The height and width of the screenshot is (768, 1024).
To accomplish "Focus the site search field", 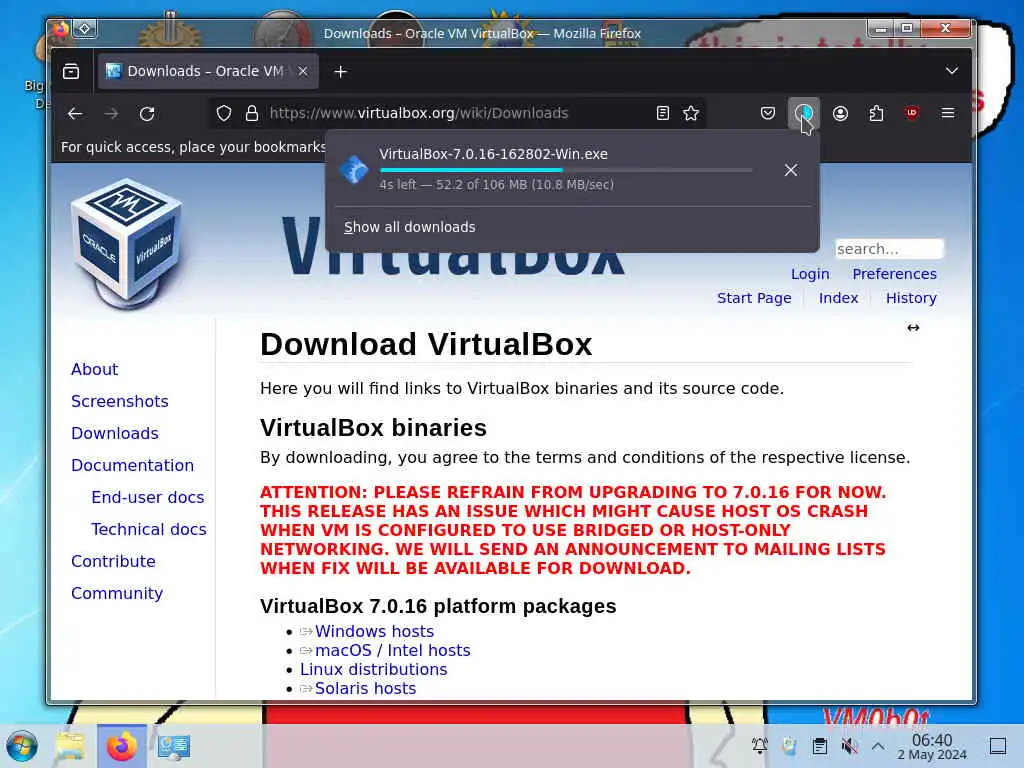I will pyautogui.click(x=889, y=249).
